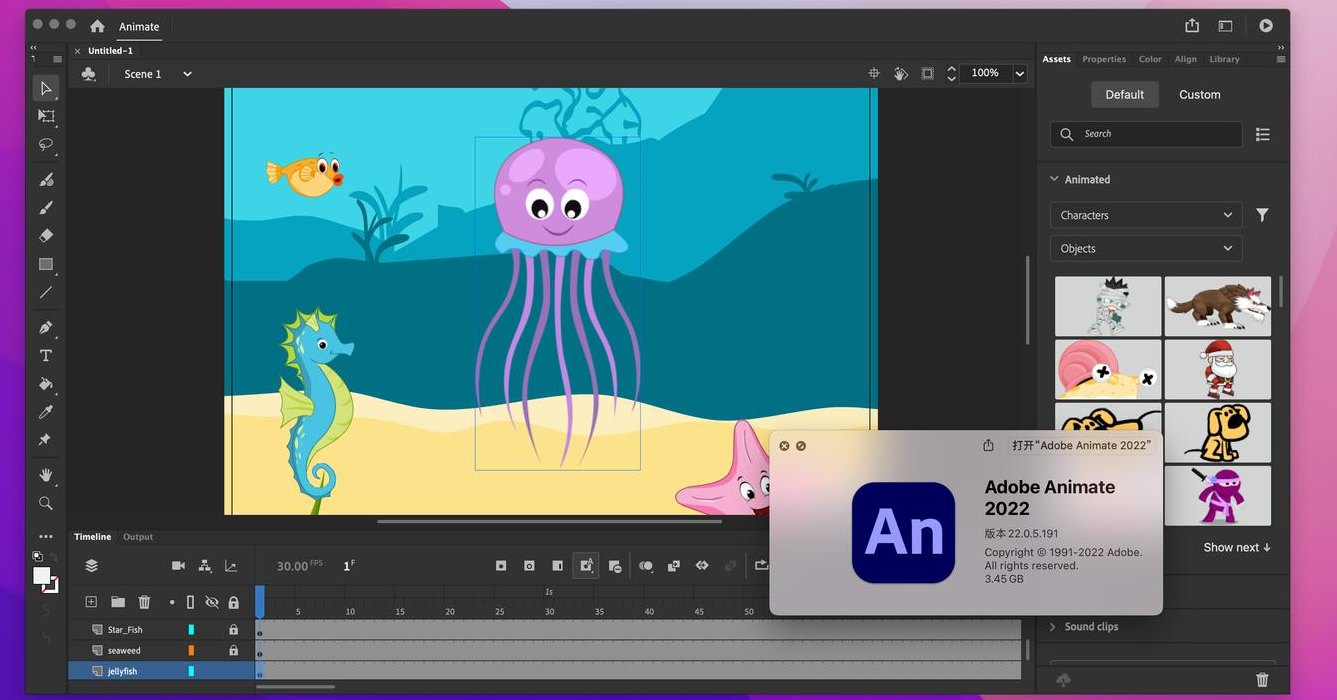Select the Rotation tool above the stage
Screen dimensions: 1337x700
point(900,73)
